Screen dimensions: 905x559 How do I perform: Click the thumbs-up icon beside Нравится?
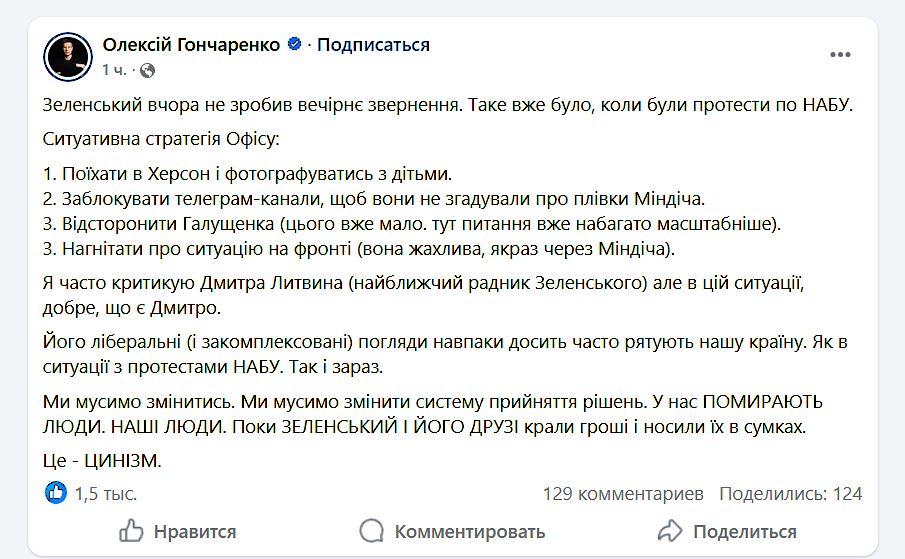[131, 531]
